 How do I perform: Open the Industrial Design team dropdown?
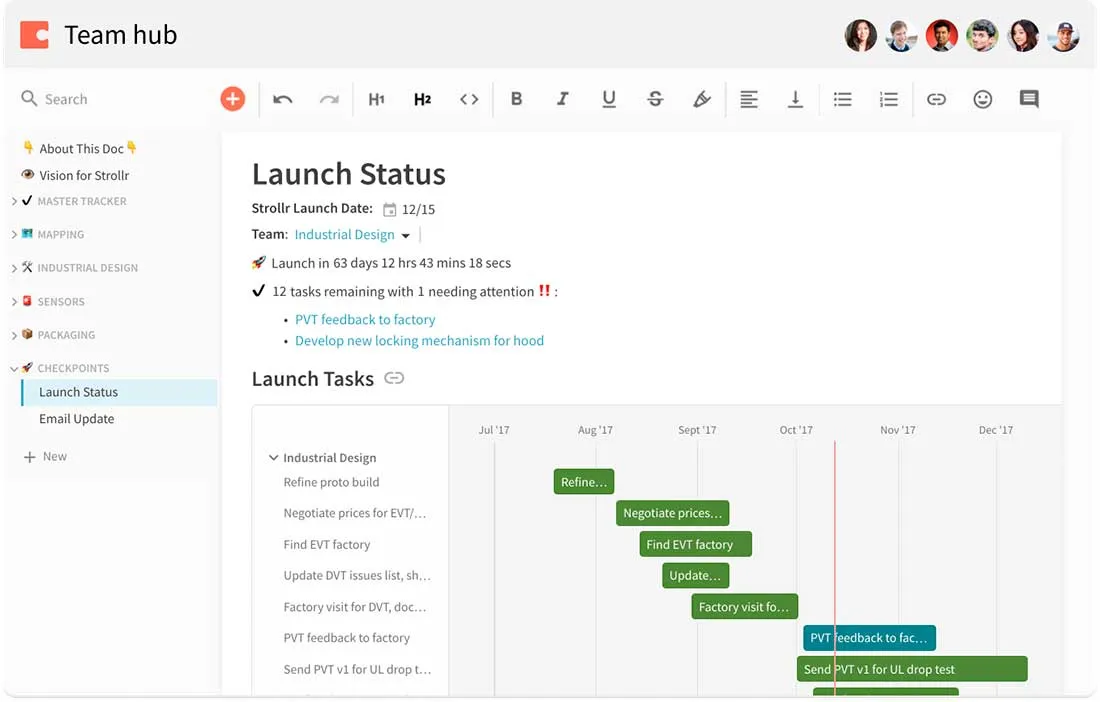[x=405, y=236]
